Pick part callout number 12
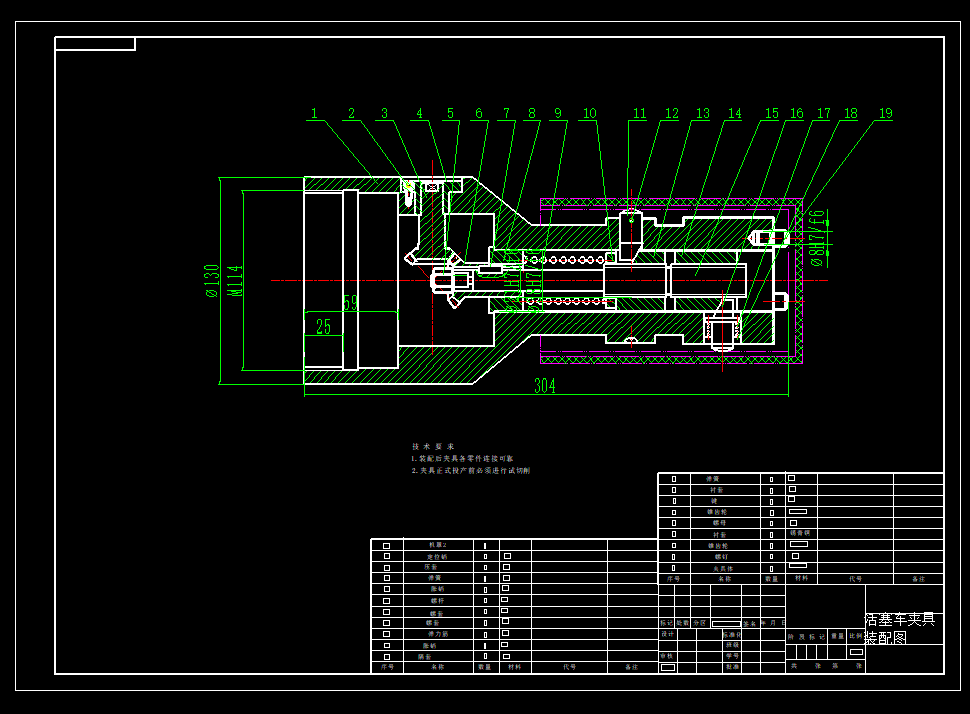 [672, 113]
